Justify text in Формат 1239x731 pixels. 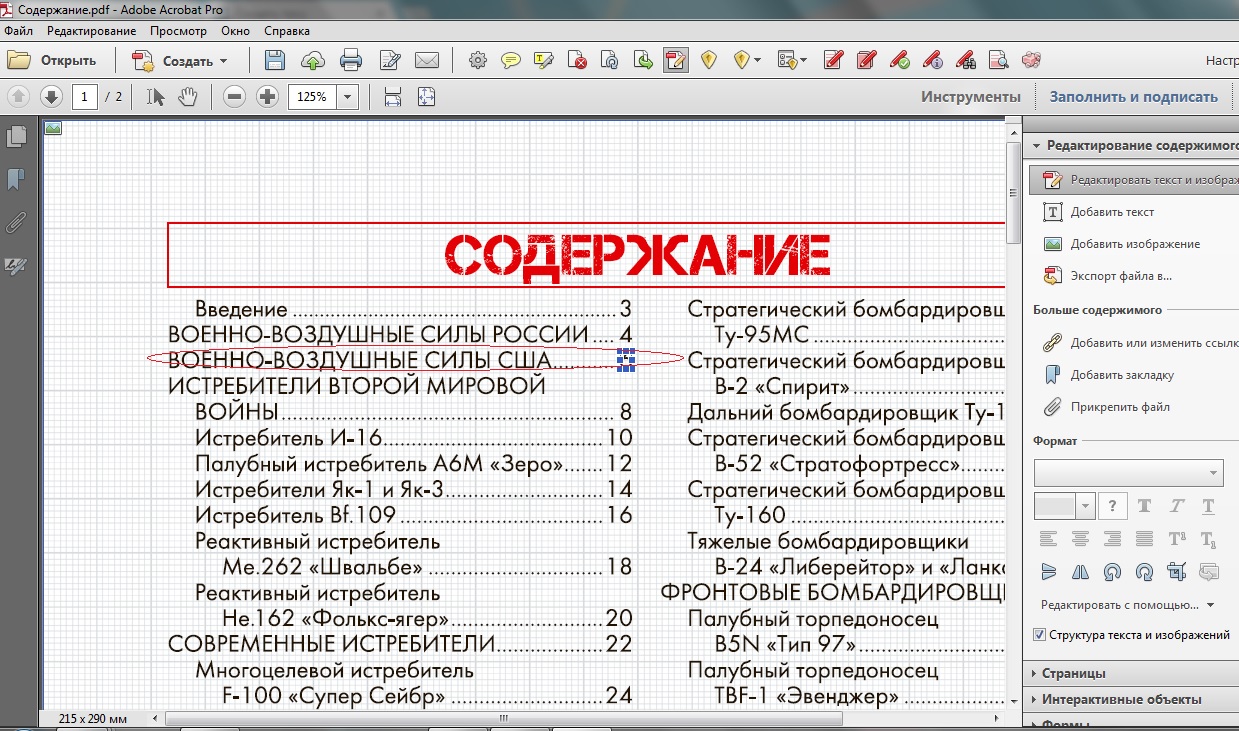pos(1144,539)
